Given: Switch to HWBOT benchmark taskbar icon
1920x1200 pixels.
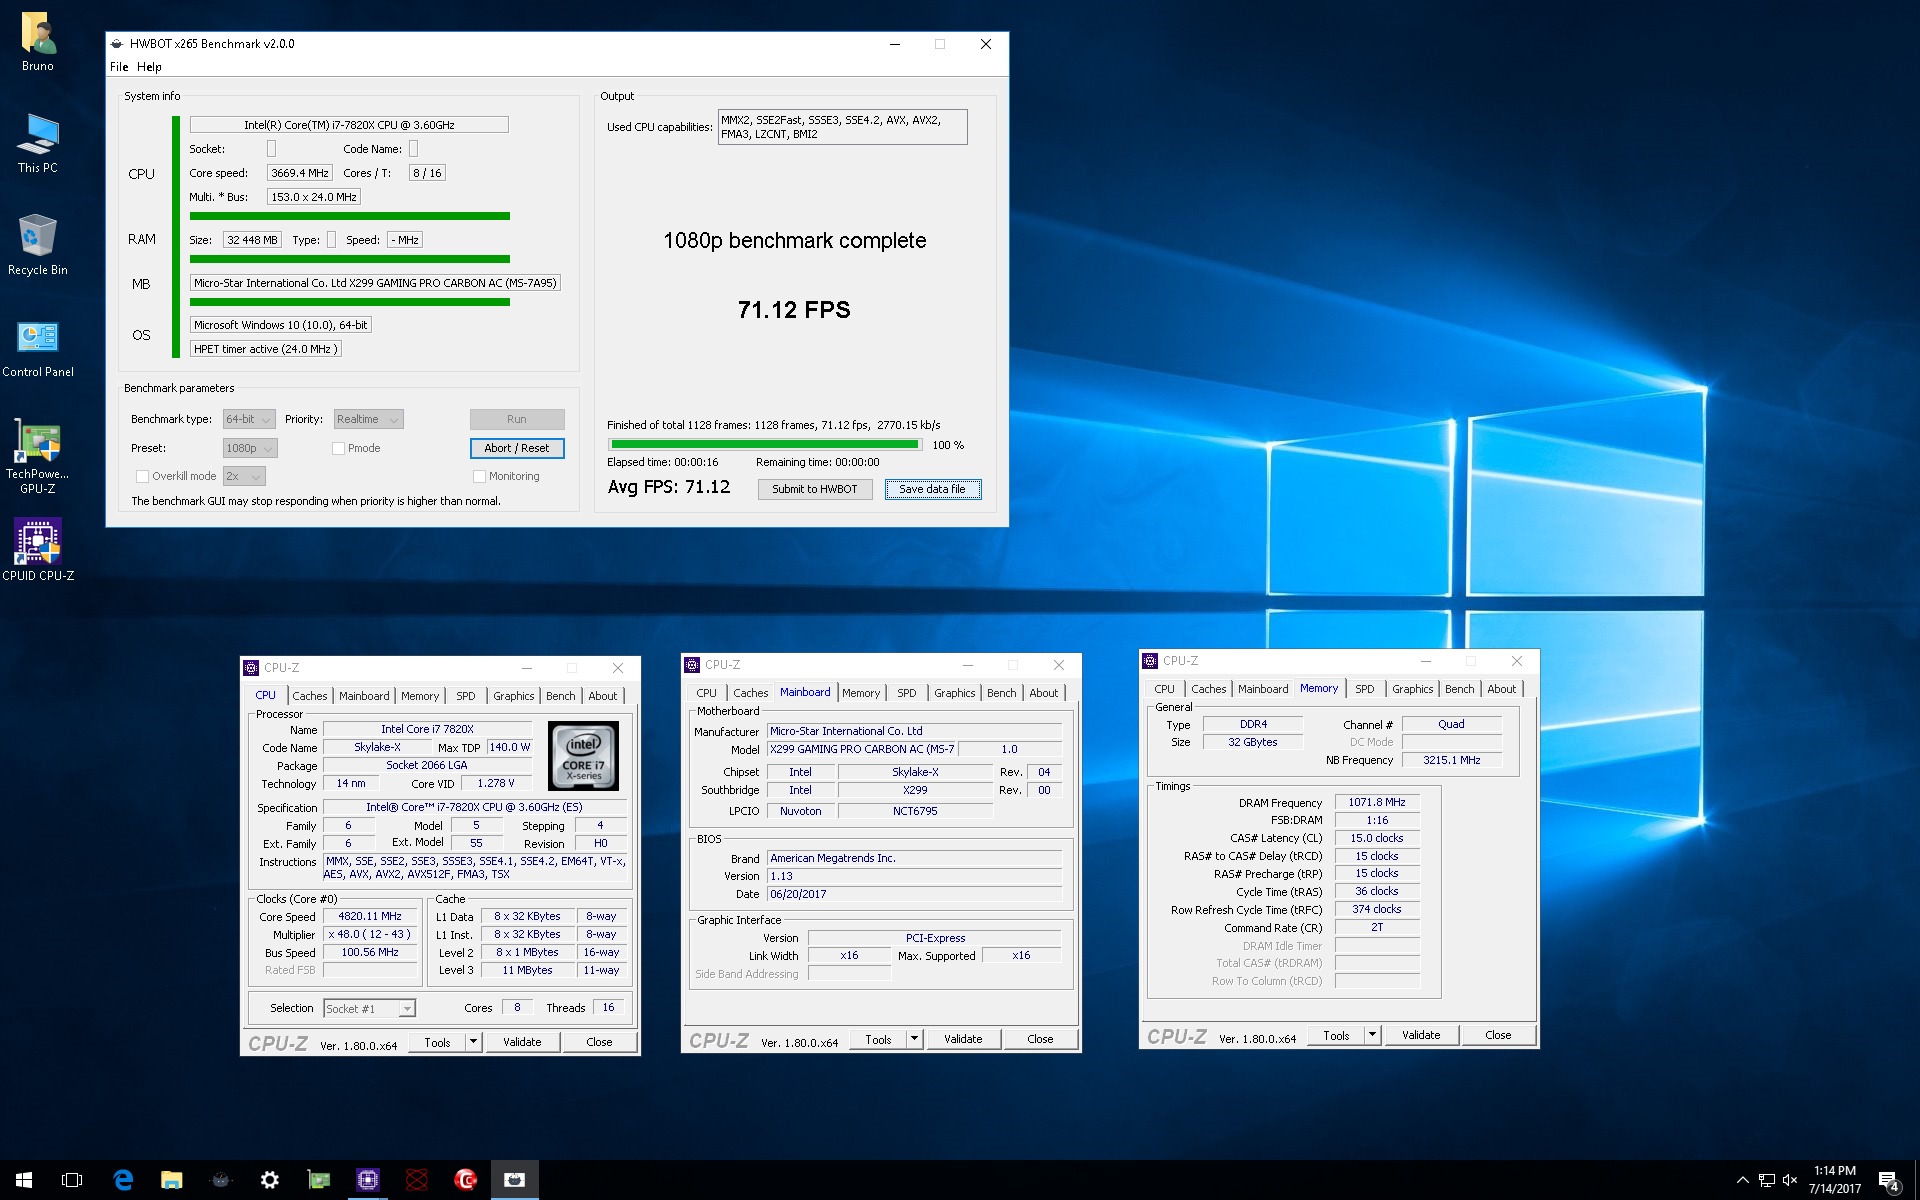Looking at the screenshot, I should pyautogui.click(x=515, y=1180).
